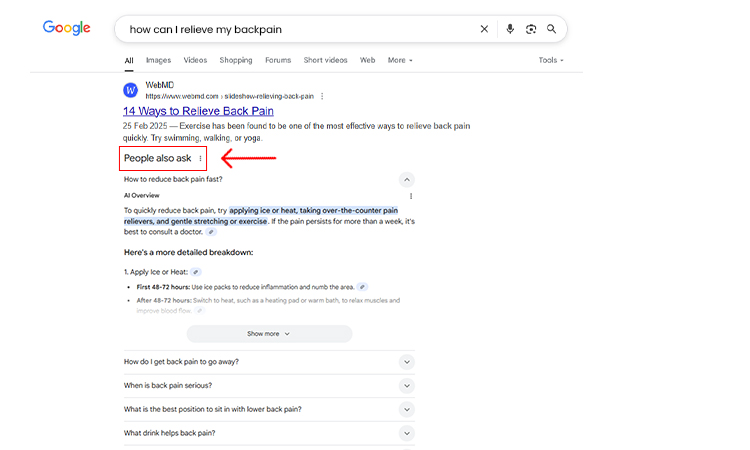
Task: Select the All tab
Action: [129, 60]
